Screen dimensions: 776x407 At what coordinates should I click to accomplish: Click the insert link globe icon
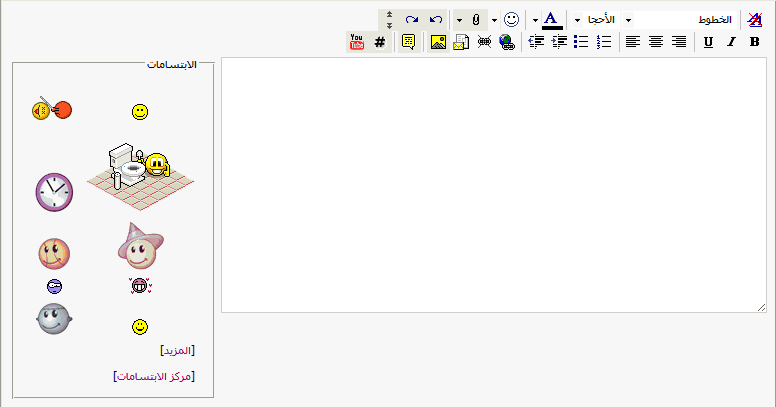tap(507, 42)
